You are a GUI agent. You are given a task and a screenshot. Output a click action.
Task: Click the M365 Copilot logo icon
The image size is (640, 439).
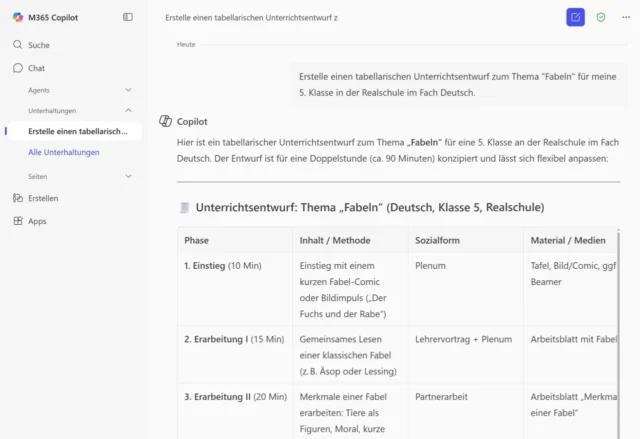click(18, 17)
